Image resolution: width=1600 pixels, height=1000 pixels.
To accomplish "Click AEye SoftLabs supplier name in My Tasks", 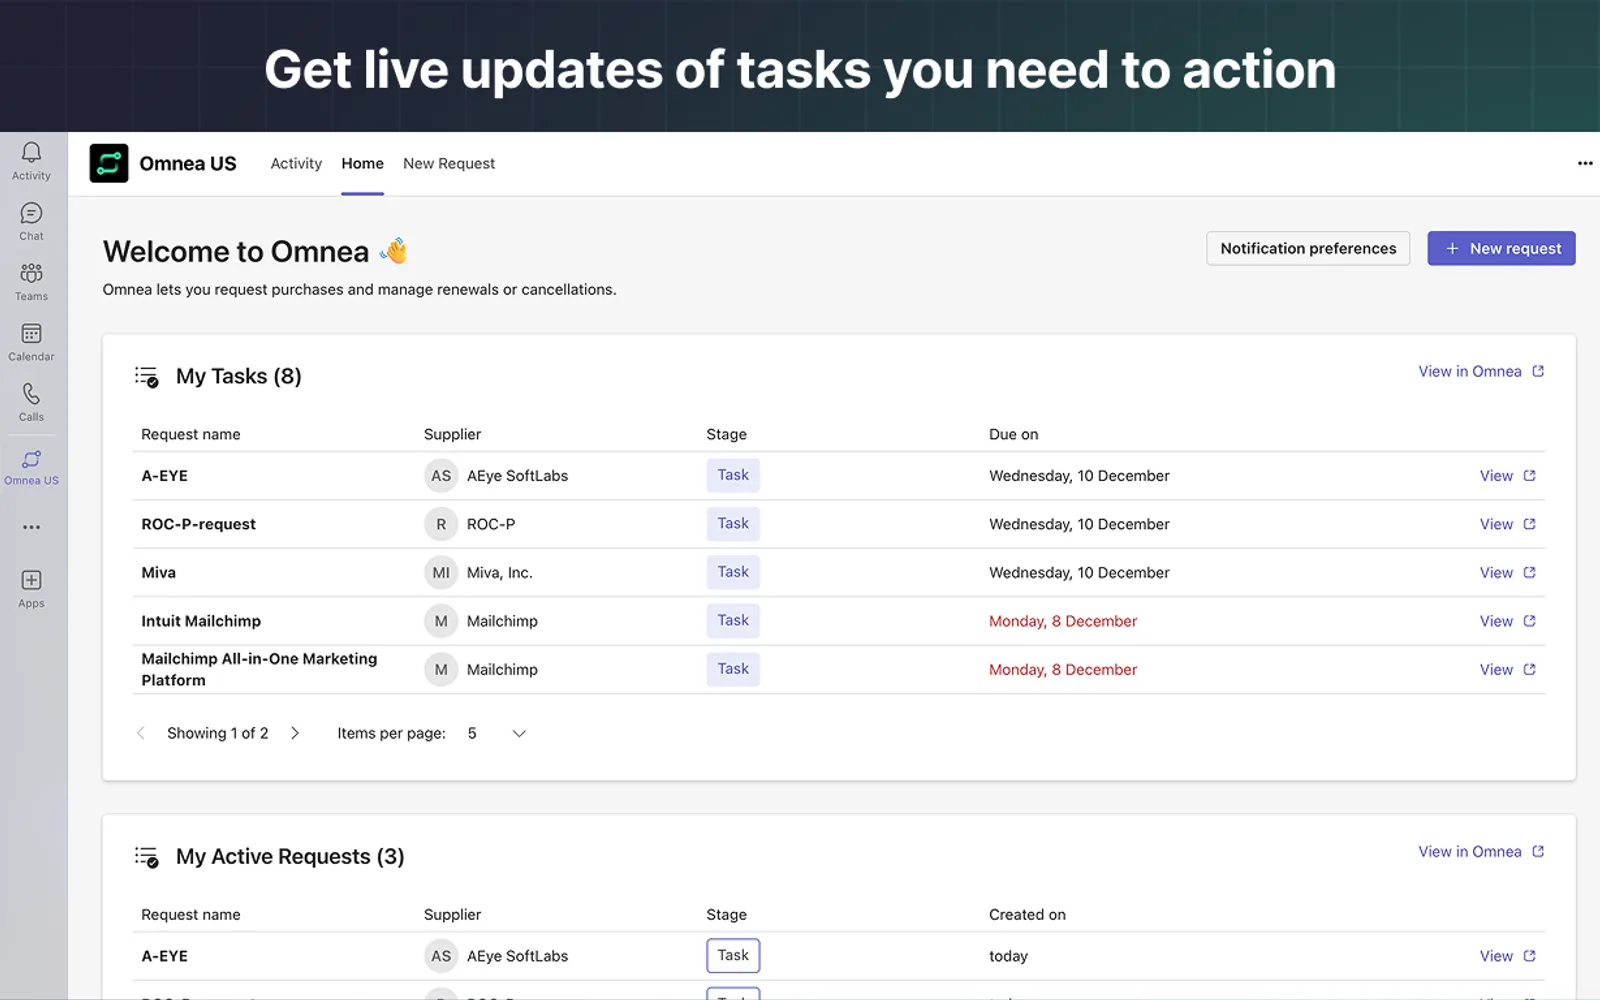I will pyautogui.click(x=517, y=476).
